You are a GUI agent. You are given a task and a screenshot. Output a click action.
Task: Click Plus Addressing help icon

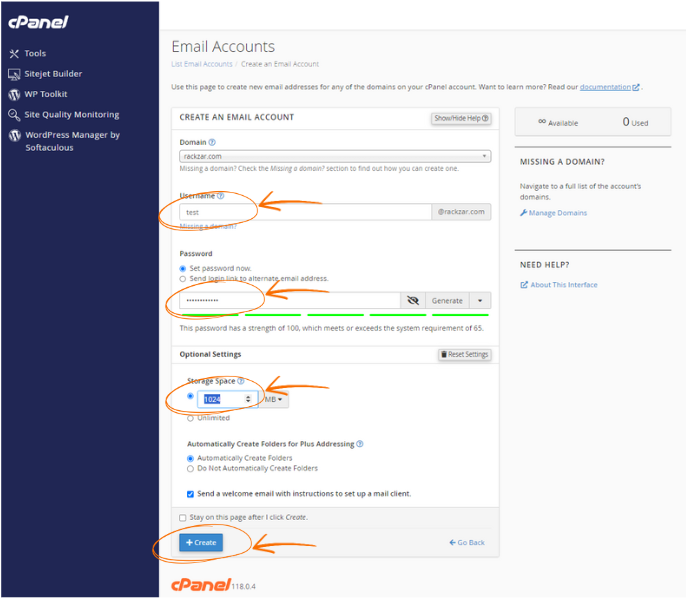click(360, 444)
